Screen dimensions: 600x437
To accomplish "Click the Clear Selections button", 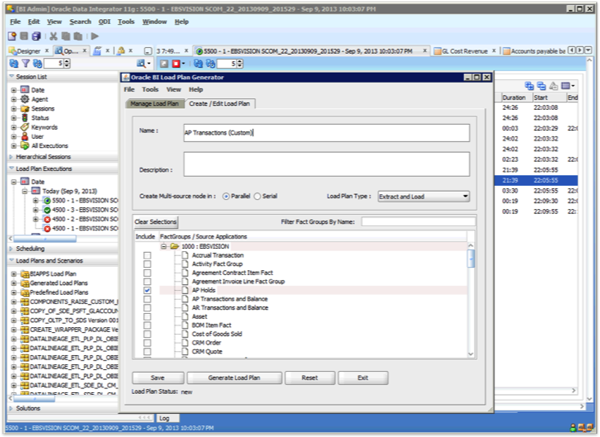I will coord(155,222).
